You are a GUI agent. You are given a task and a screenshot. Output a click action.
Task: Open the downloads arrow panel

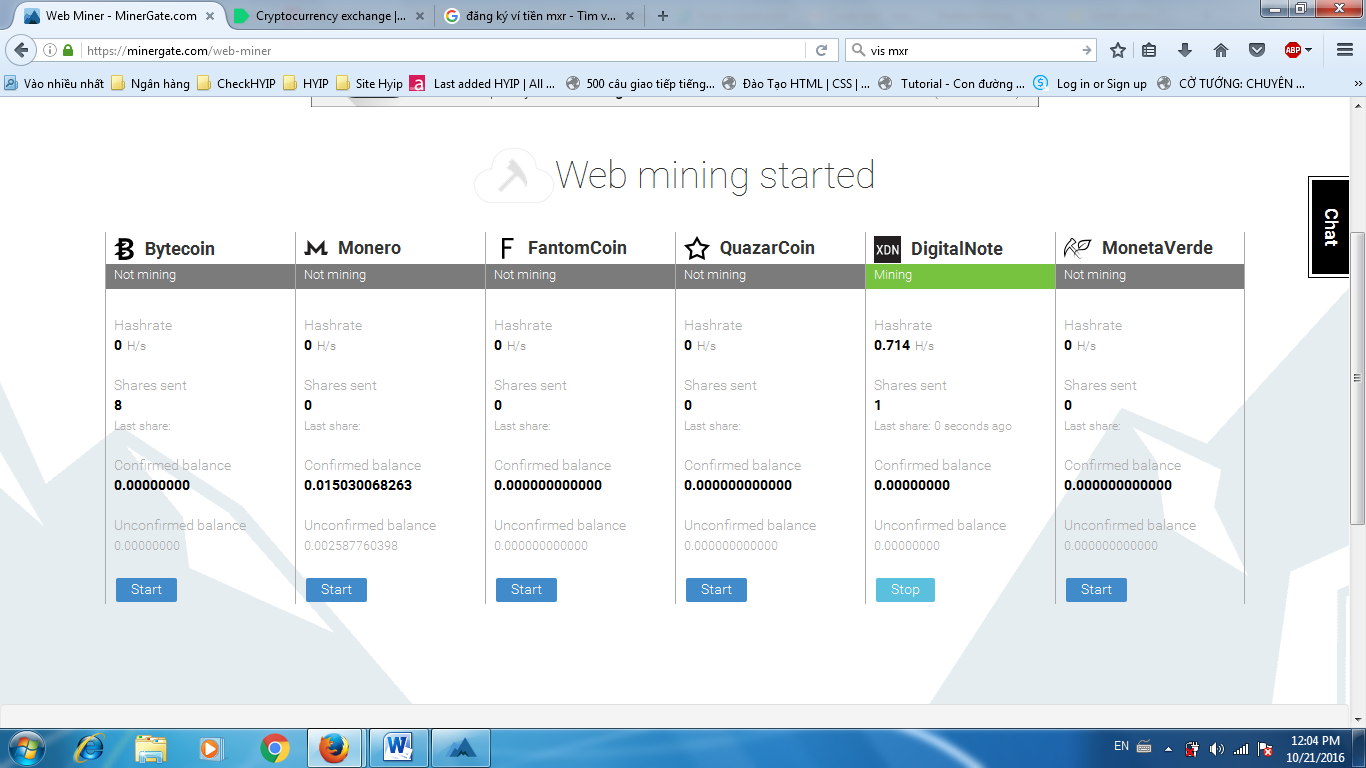pyautogui.click(x=1185, y=50)
